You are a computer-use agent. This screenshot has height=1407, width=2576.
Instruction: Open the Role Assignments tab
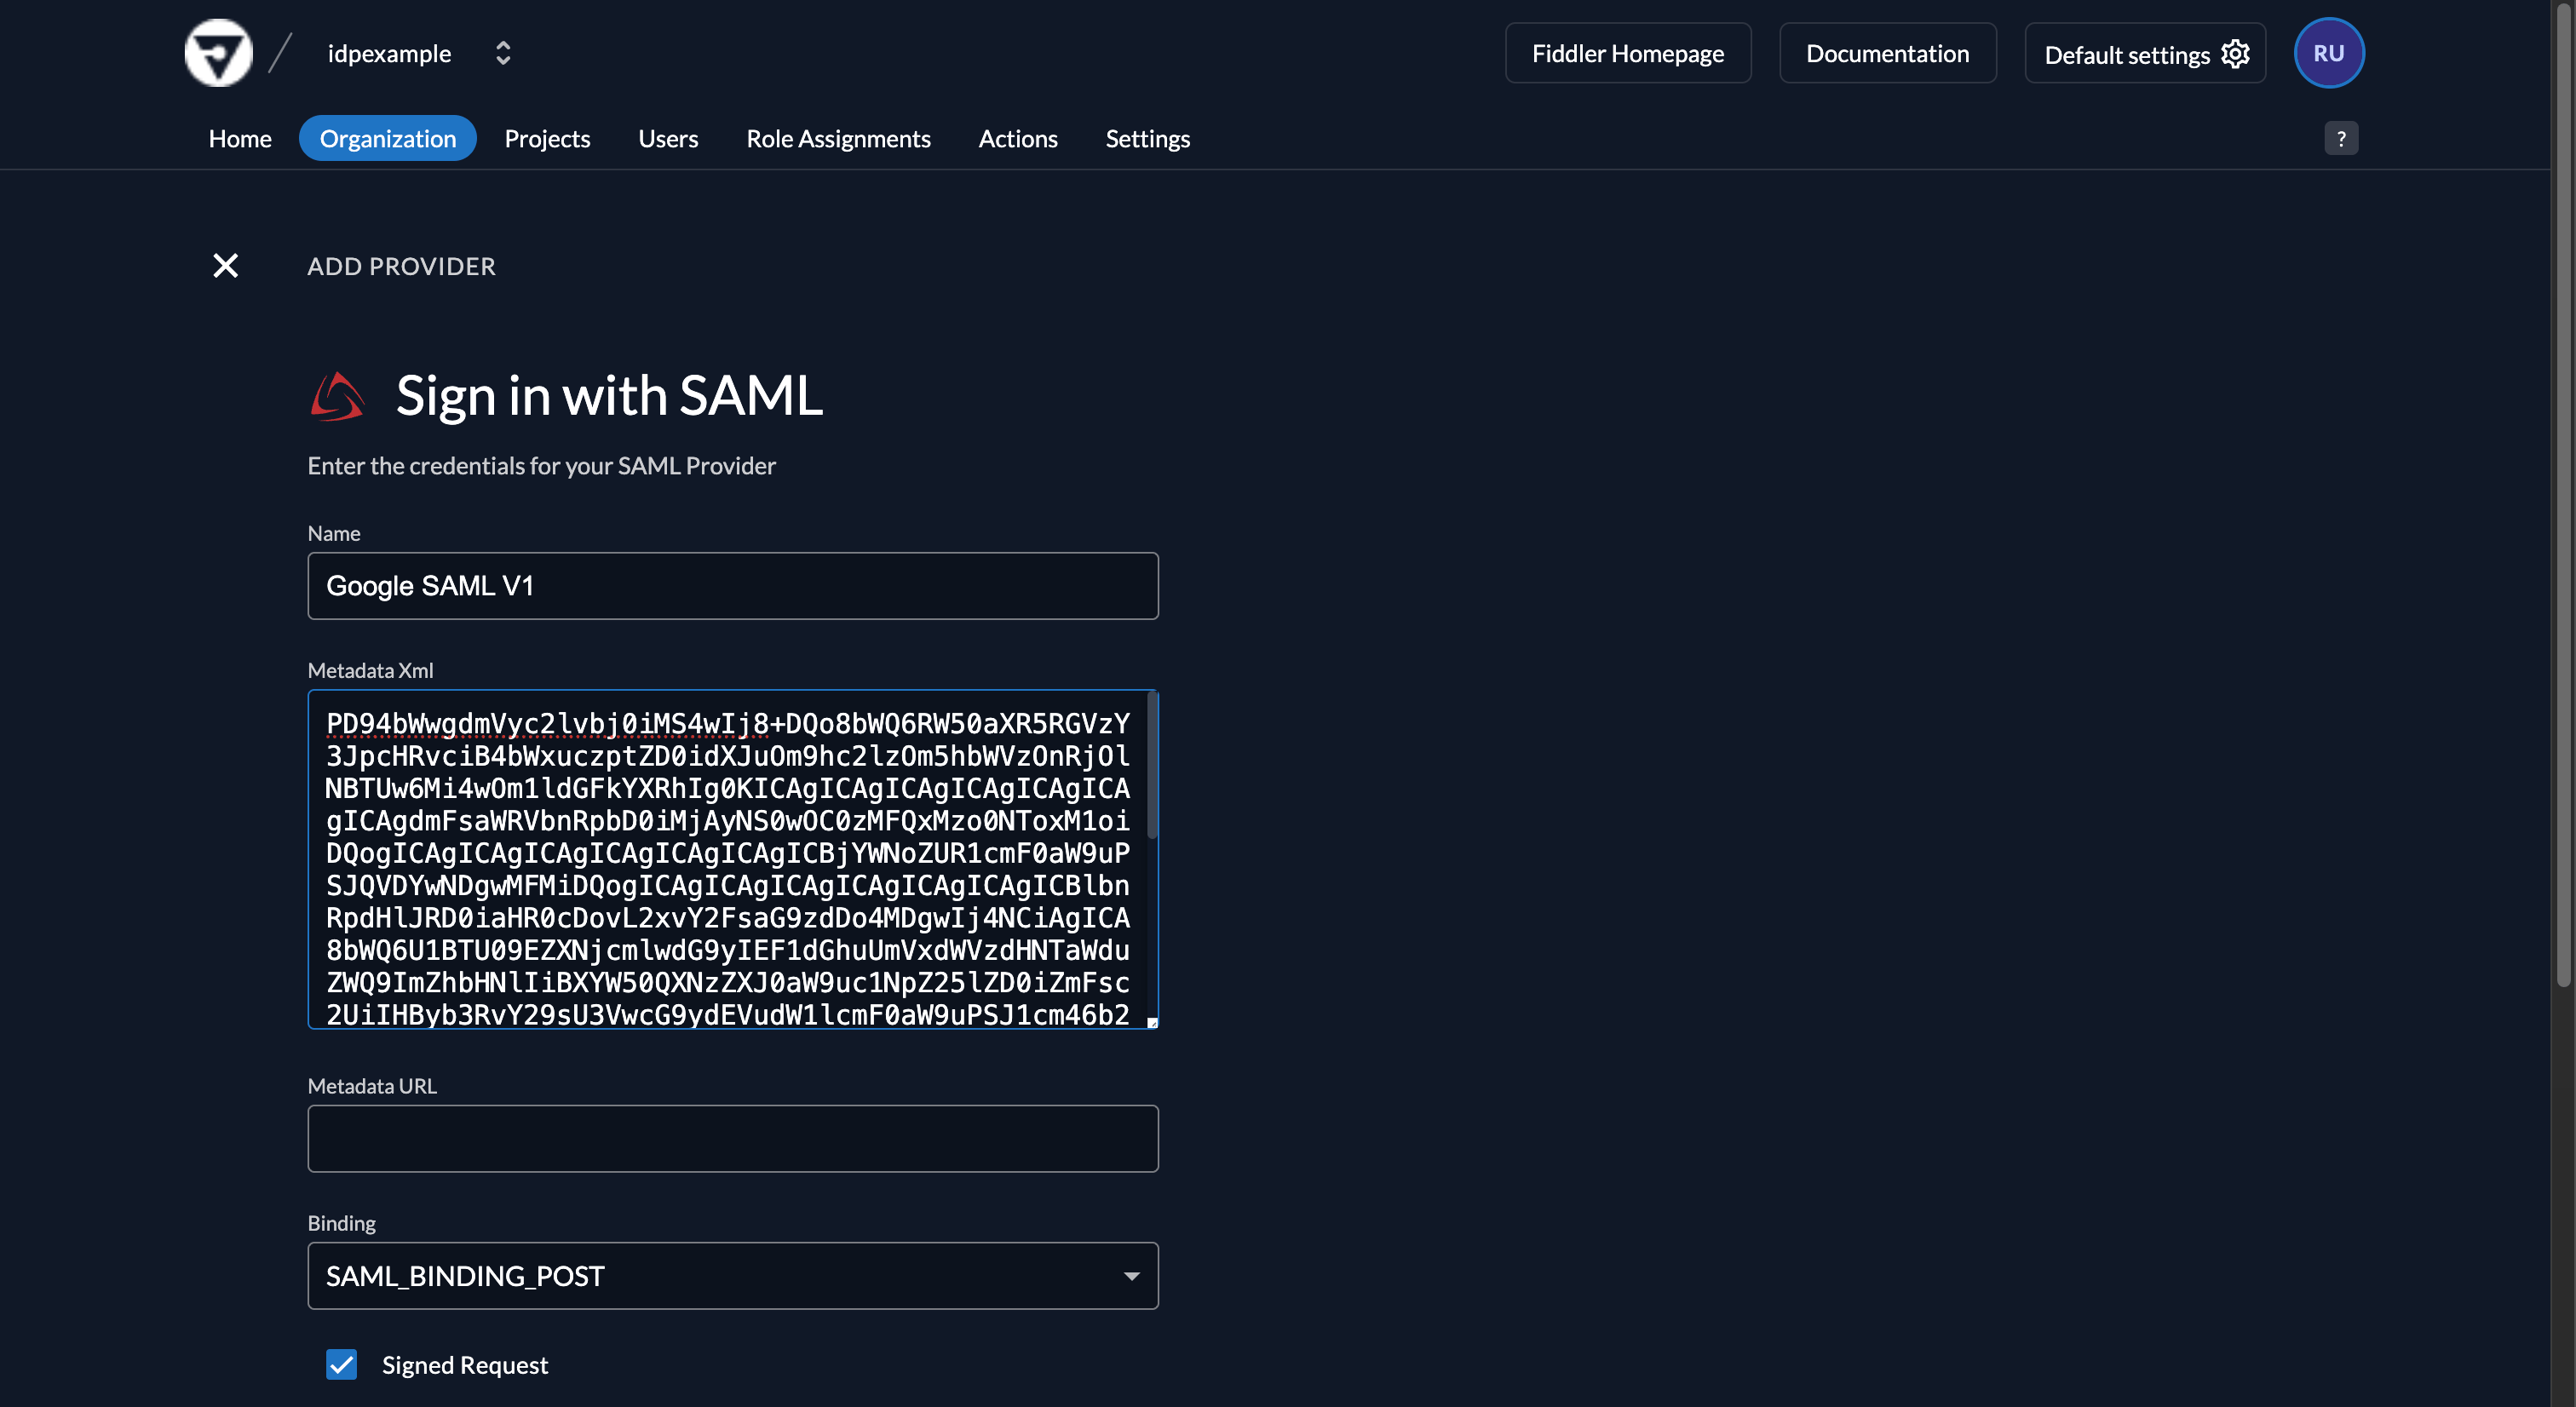[838, 138]
